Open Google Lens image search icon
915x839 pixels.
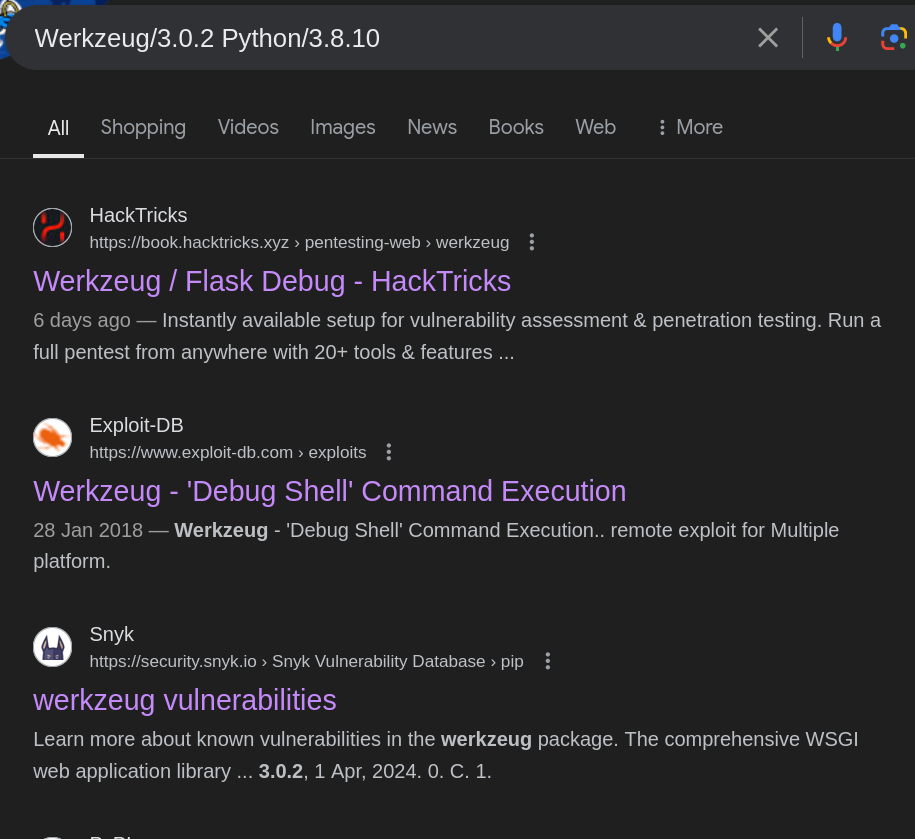coord(892,38)
